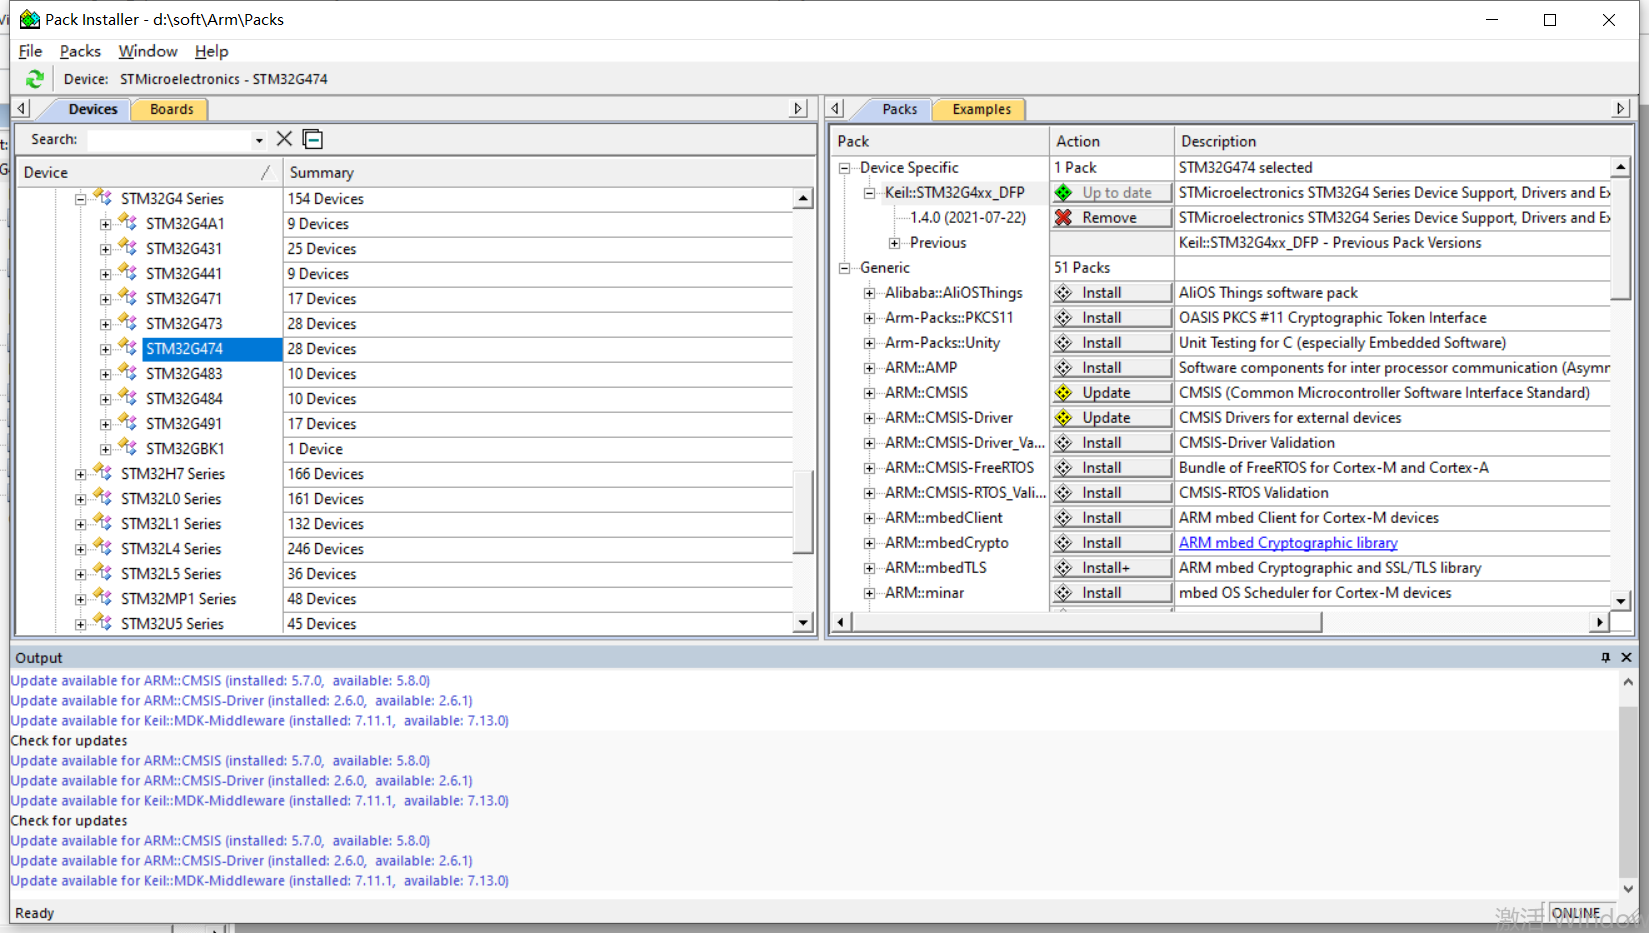Open the ARM mbed Cryptographic library link
Image resolution: width=1649 pixels, height=933 pixels.
(x=1288, y=542)
